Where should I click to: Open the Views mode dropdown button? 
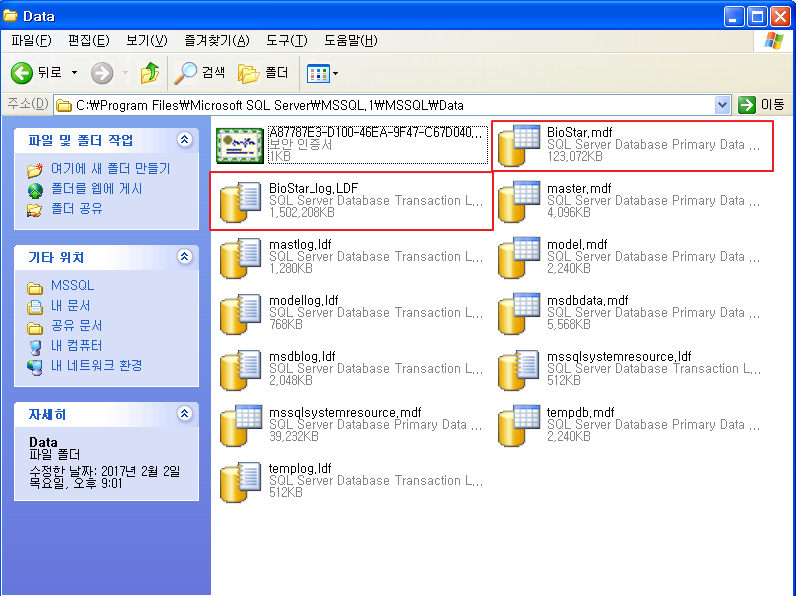click(322, 74)
